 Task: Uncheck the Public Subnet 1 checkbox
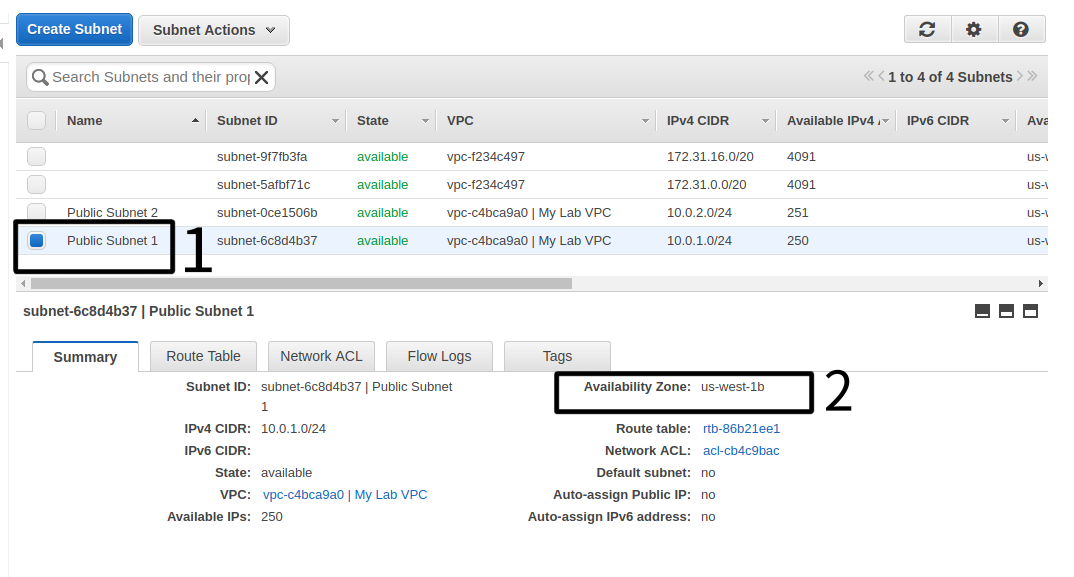tap(36, 240)
